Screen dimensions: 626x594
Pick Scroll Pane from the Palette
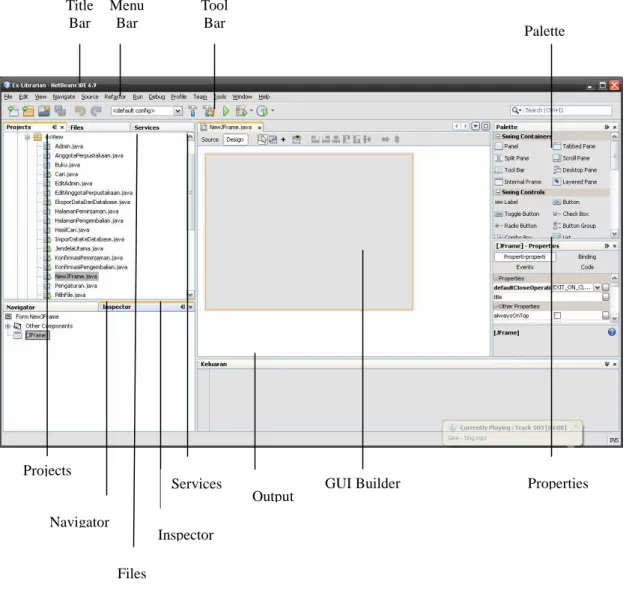[571, 158]
